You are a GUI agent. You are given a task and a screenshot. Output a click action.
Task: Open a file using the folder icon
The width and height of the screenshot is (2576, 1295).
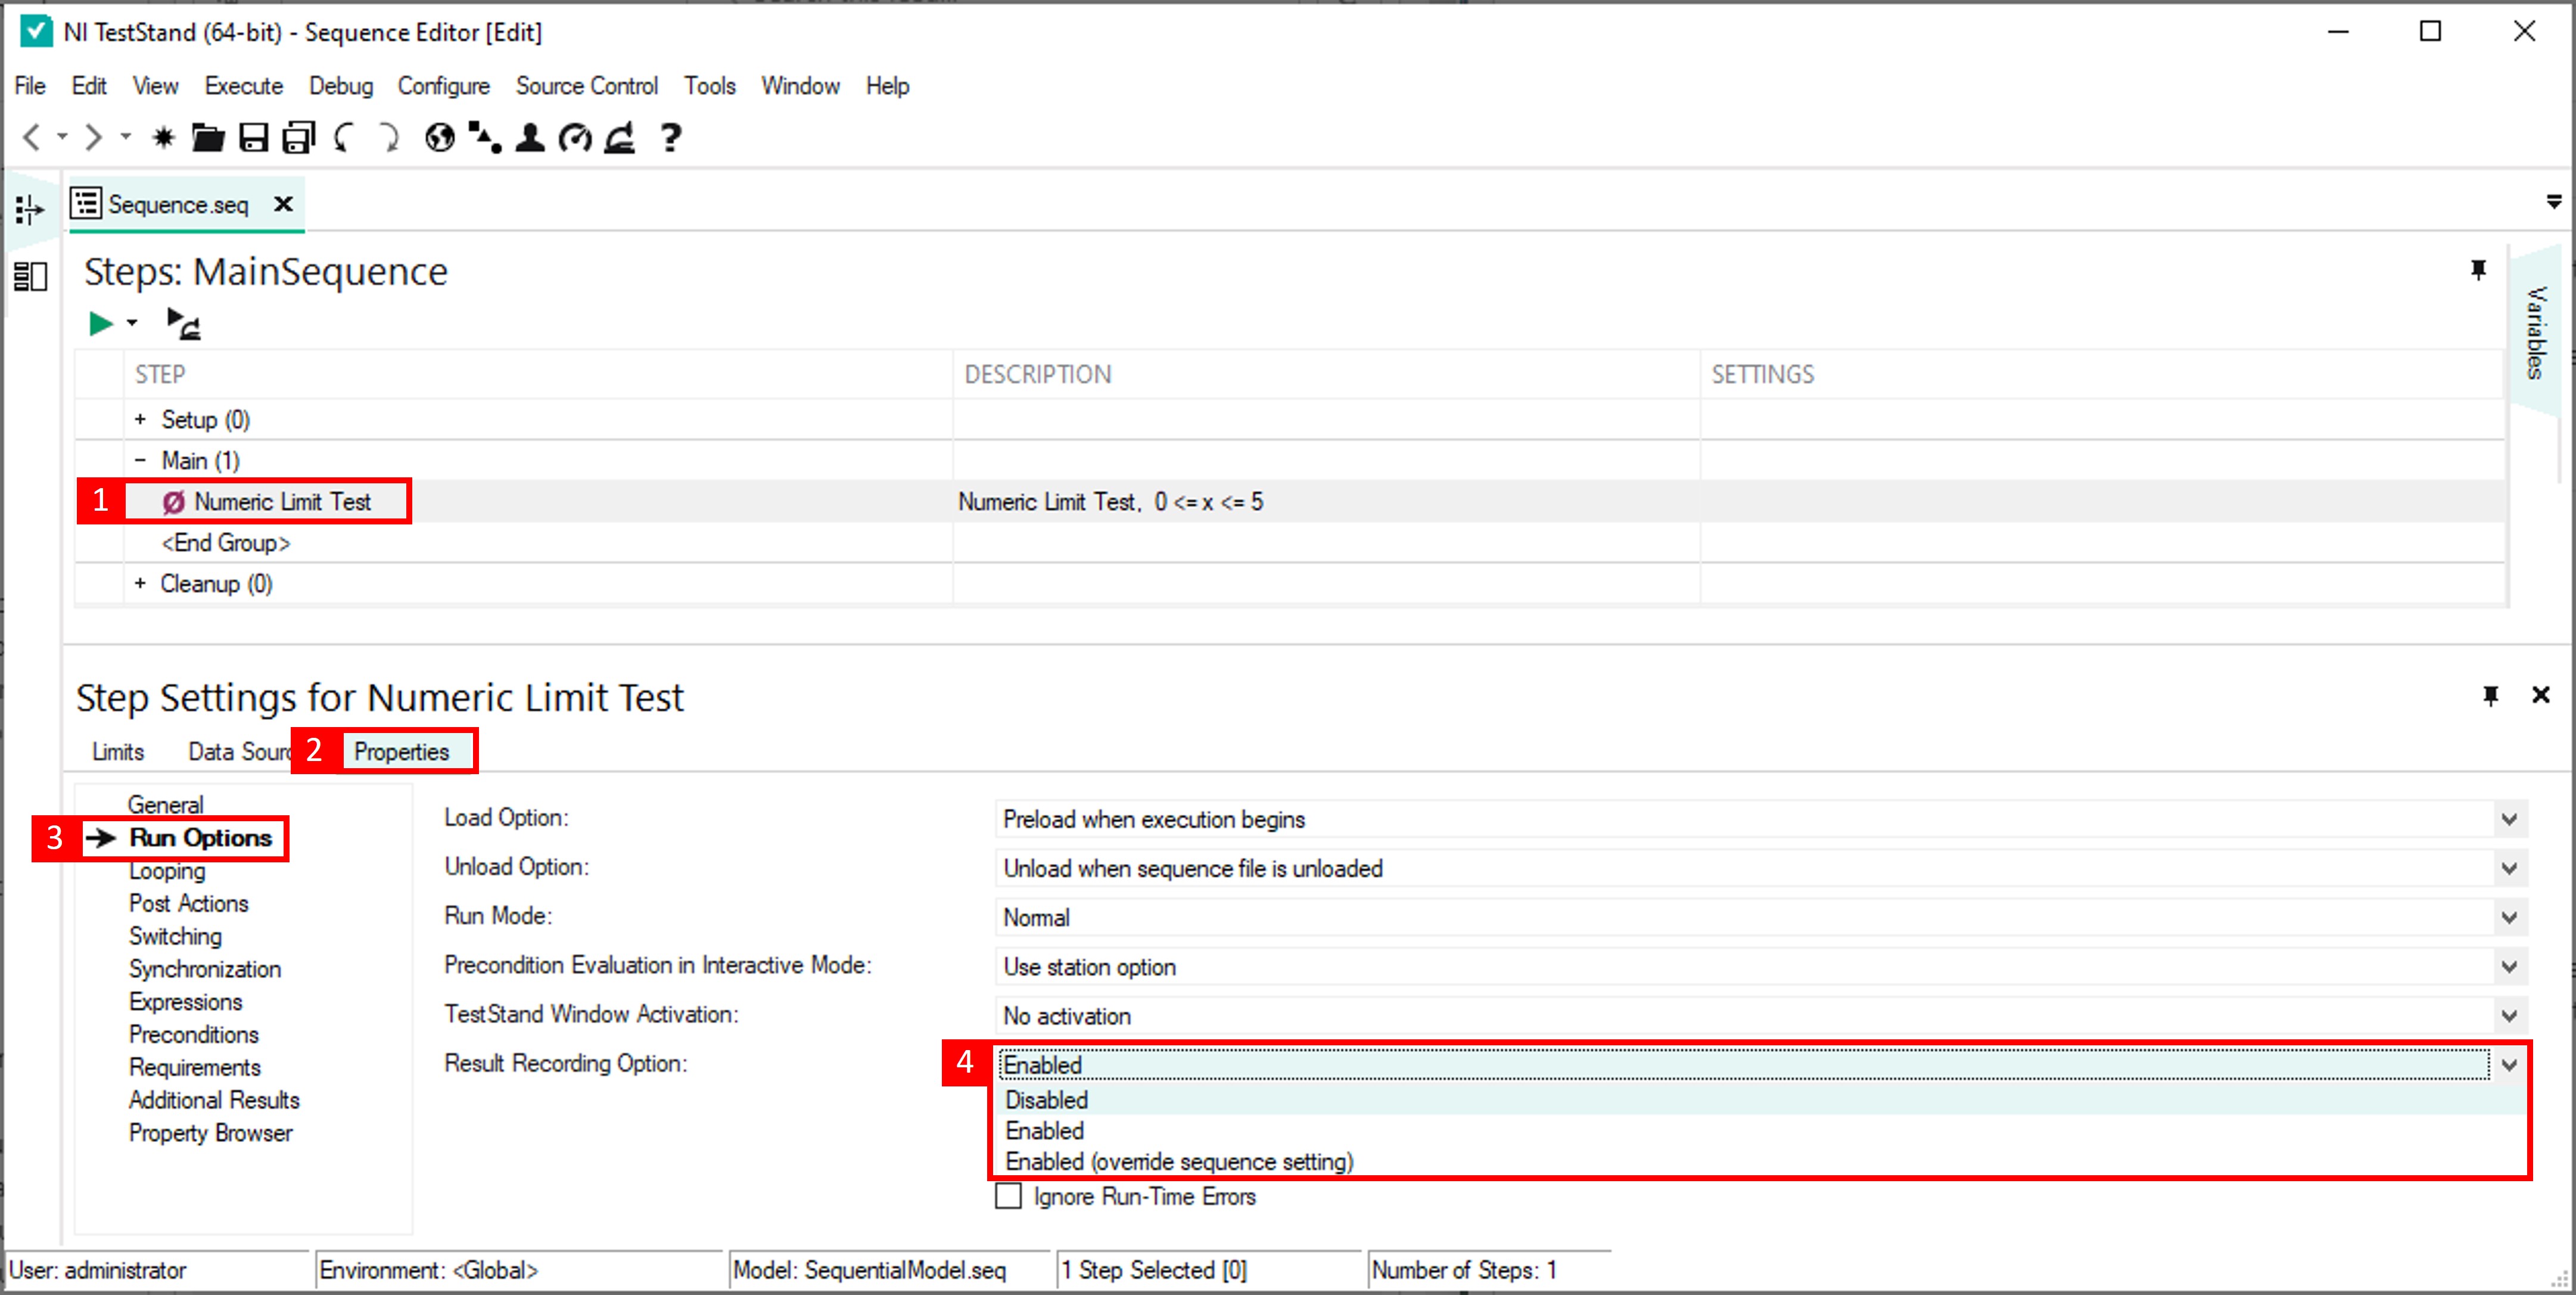click(x=208, y=137)
